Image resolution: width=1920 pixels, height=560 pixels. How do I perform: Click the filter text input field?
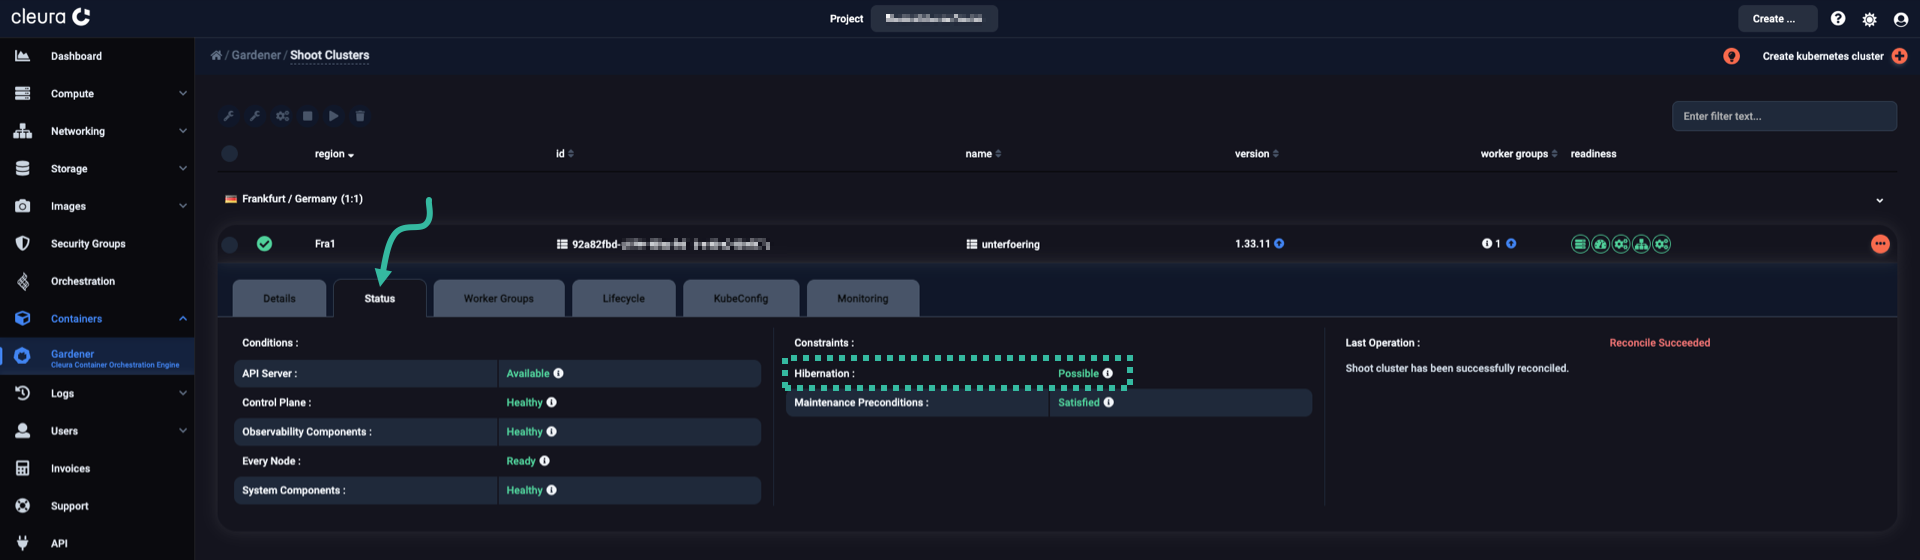1784,116
